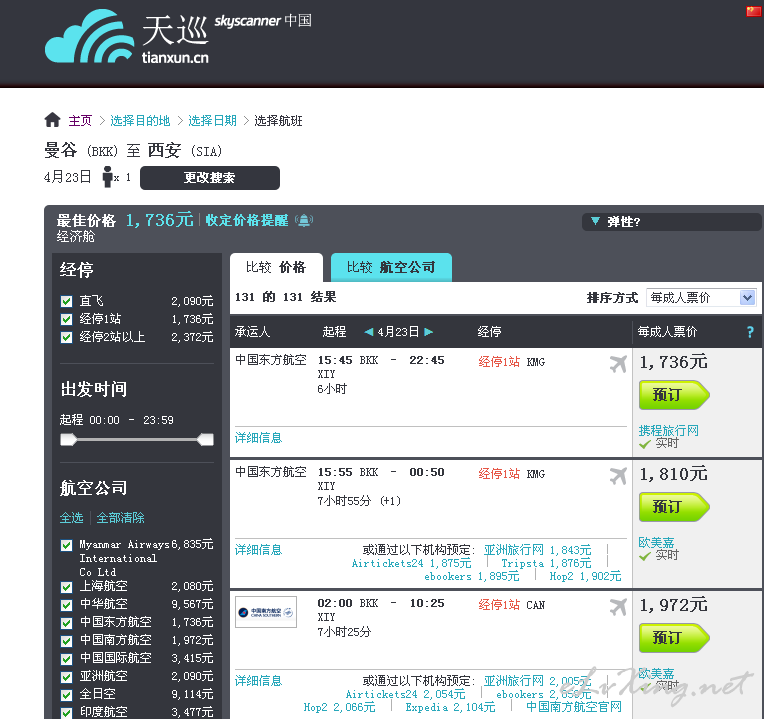Image resolution: width=764 pixels, height=719 pixels.
Task: Click plane icon on 1,736元 flight row
Action: tap(618, 363)
